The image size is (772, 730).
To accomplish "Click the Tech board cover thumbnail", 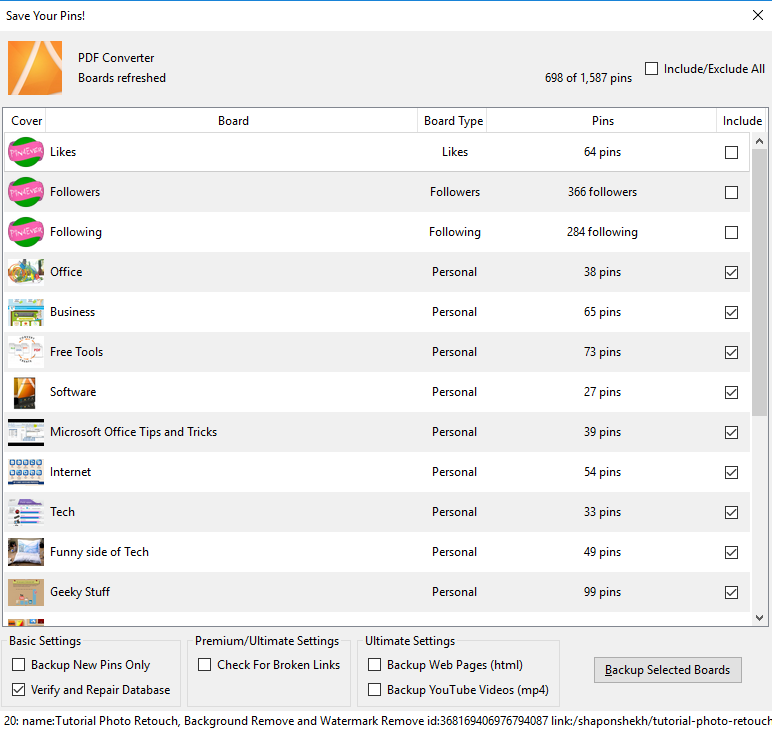I will tap(26, 512).
